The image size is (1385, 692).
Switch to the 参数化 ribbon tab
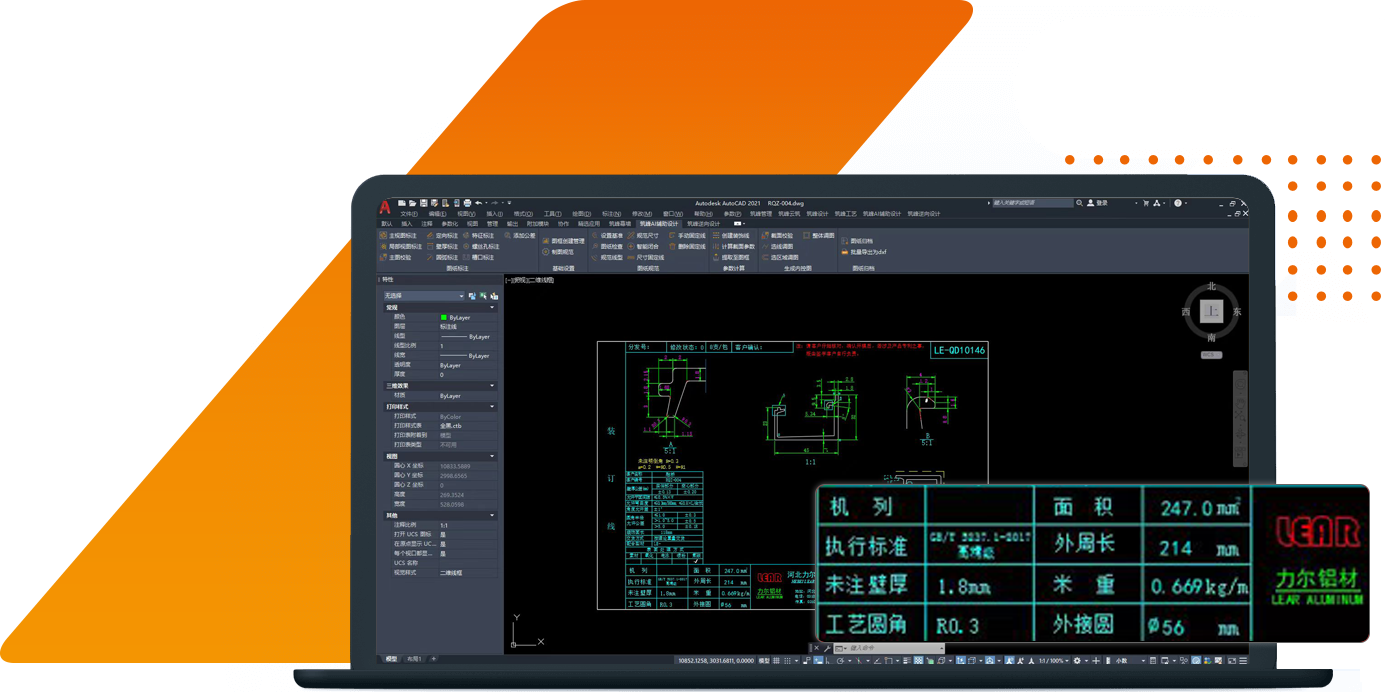tap(450, 224)
